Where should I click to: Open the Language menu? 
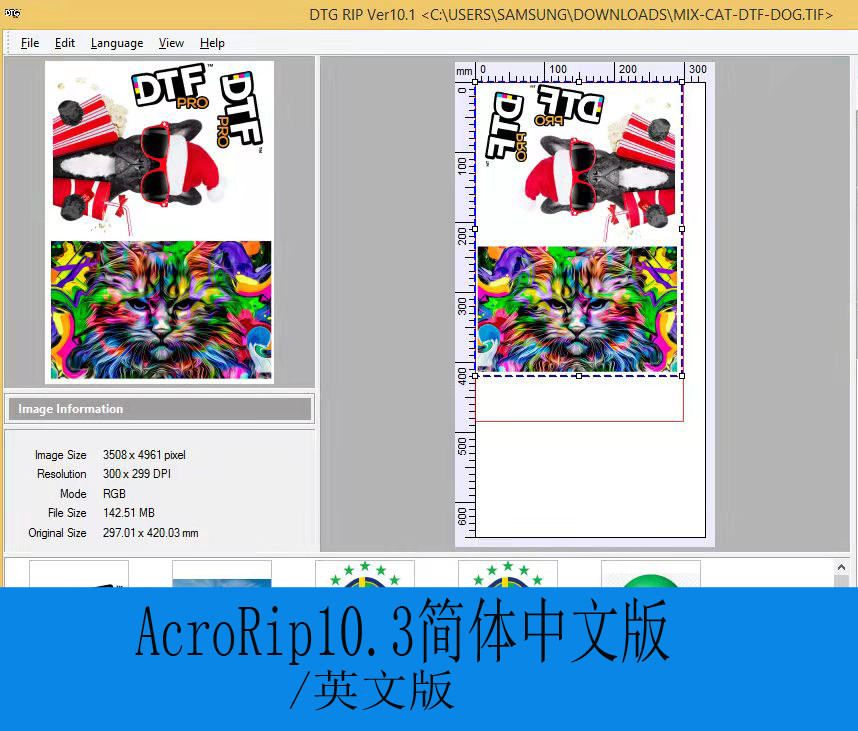point(117,43)
